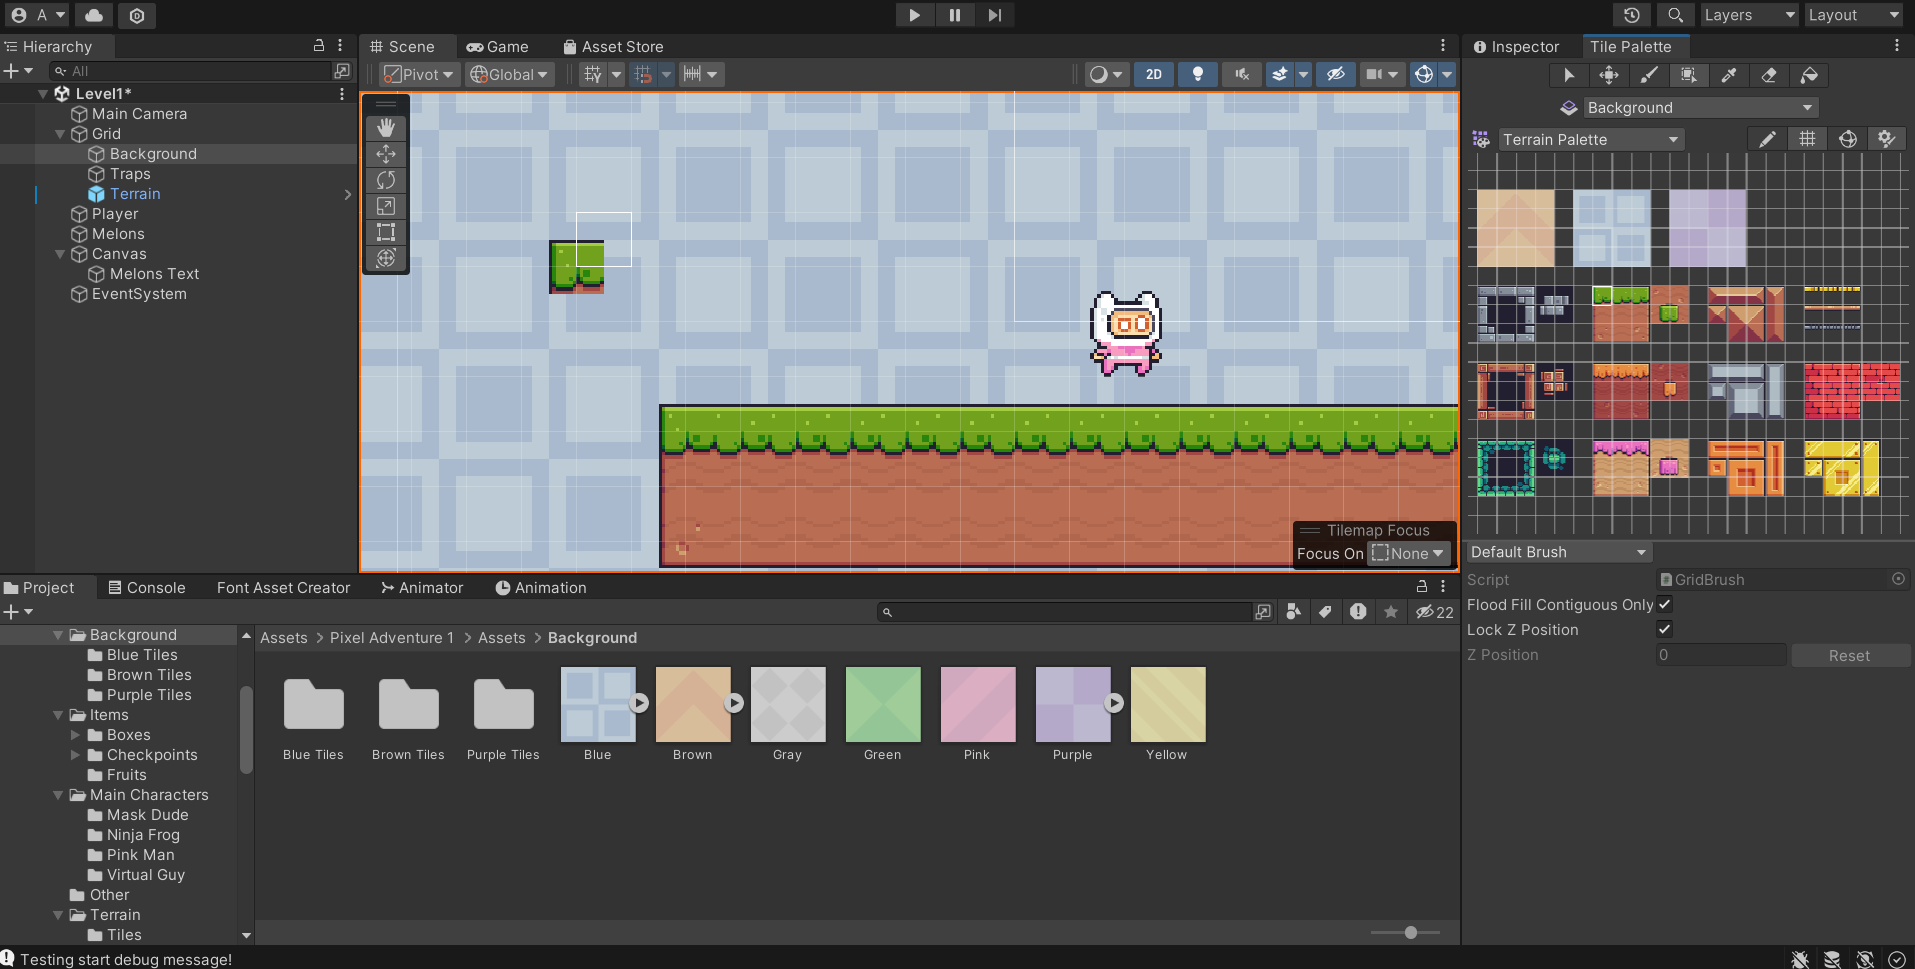Screen dimensions: 1915x969
Task: Switch to the Game tab
Action: pos(498,47)
